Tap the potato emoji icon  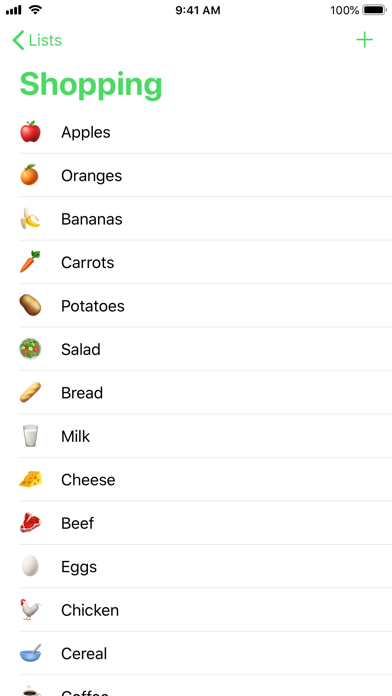click(x=30, y=305)
